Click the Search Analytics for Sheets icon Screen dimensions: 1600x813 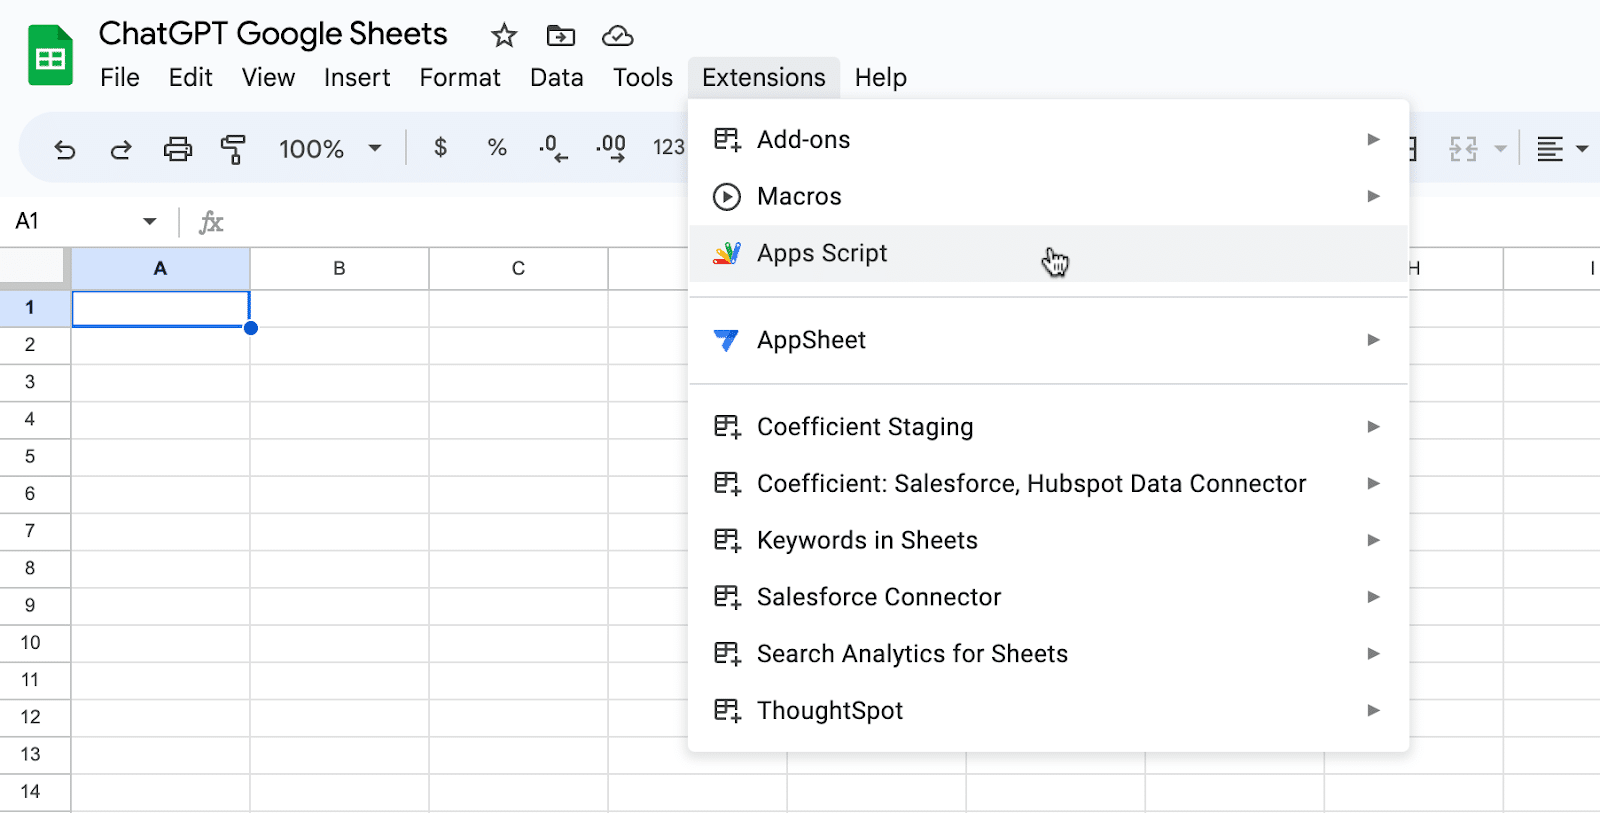pyautogui.click(x=727, y=654)
